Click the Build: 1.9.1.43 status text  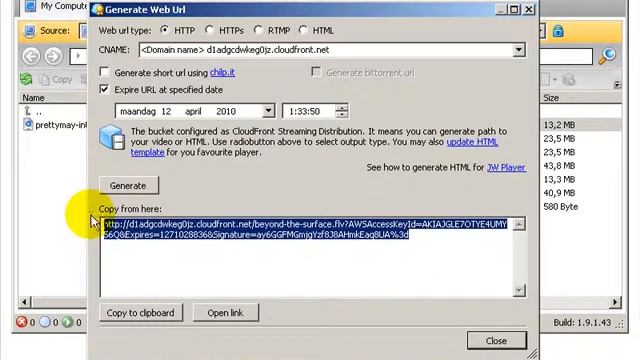[582, 322]
